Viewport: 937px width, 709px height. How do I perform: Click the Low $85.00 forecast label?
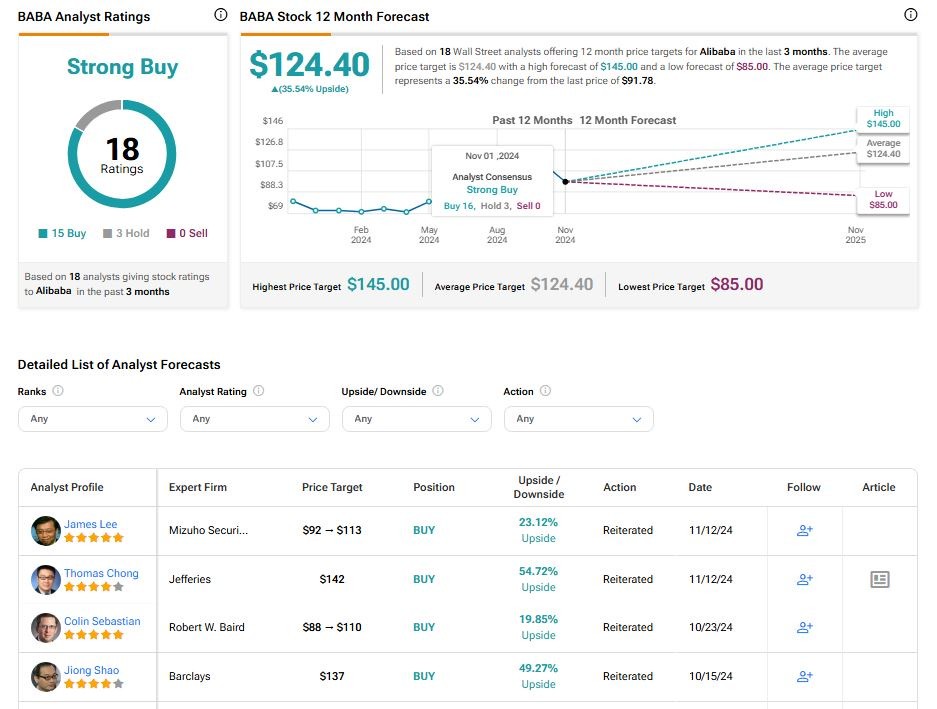pyautogui.click(x=883, y=200)
